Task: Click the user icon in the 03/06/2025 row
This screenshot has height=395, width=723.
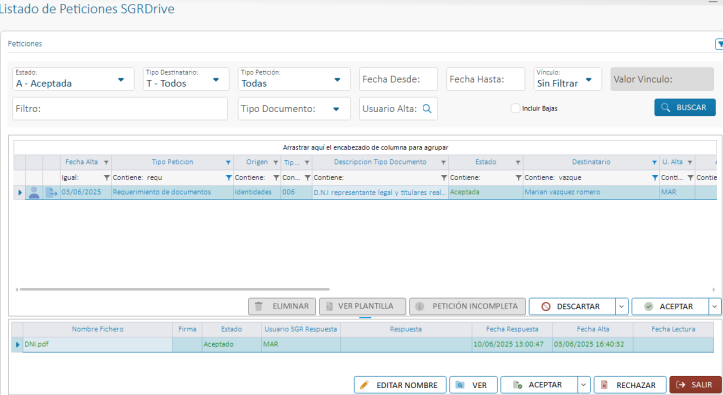Action: (x=34, y=192)
